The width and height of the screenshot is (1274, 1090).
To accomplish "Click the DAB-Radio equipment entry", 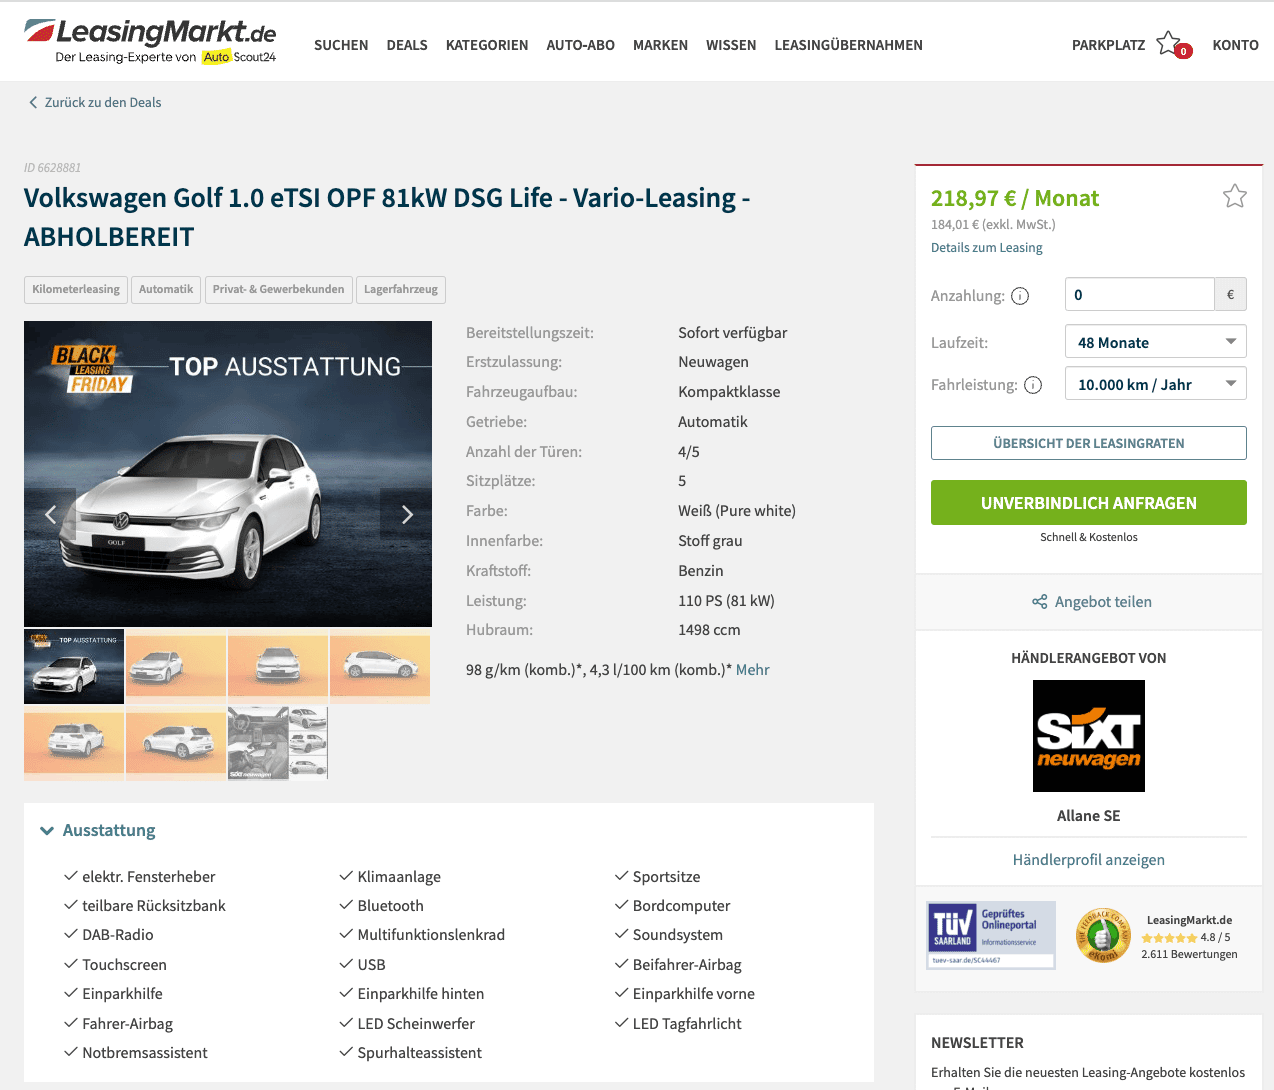I will (x=118, y=935).
